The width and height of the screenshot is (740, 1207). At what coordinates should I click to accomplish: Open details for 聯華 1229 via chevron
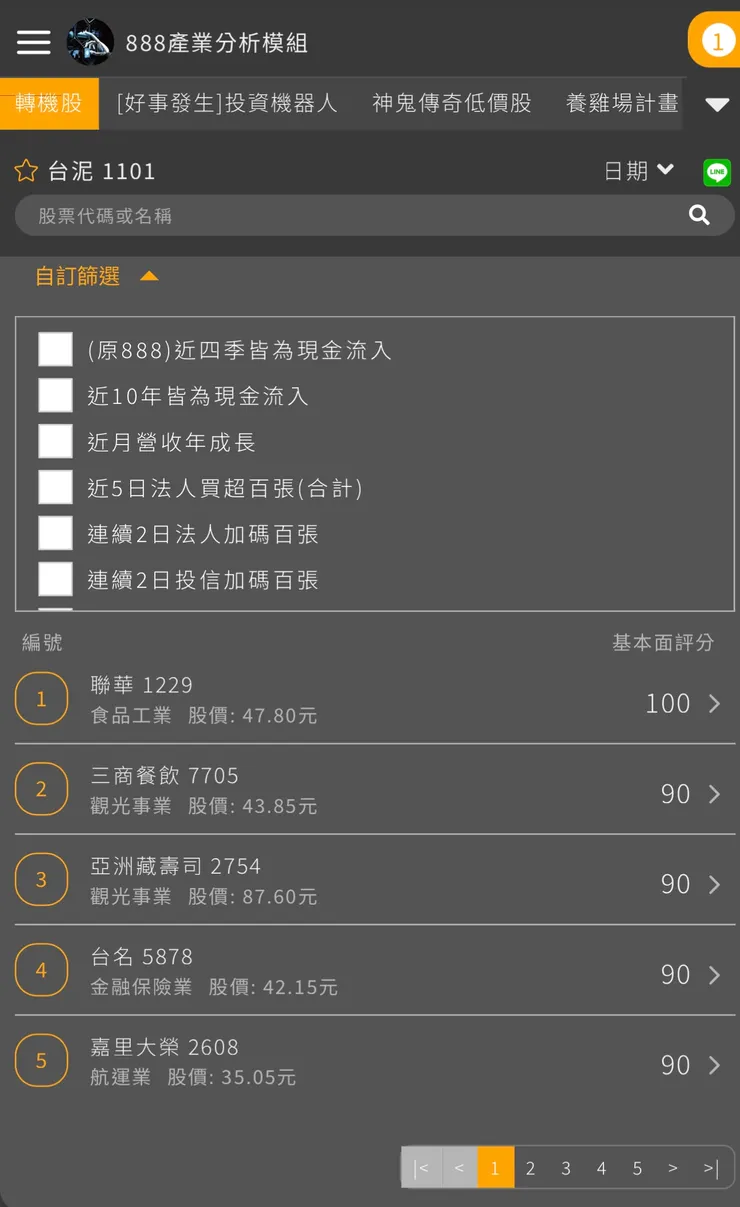712,703
